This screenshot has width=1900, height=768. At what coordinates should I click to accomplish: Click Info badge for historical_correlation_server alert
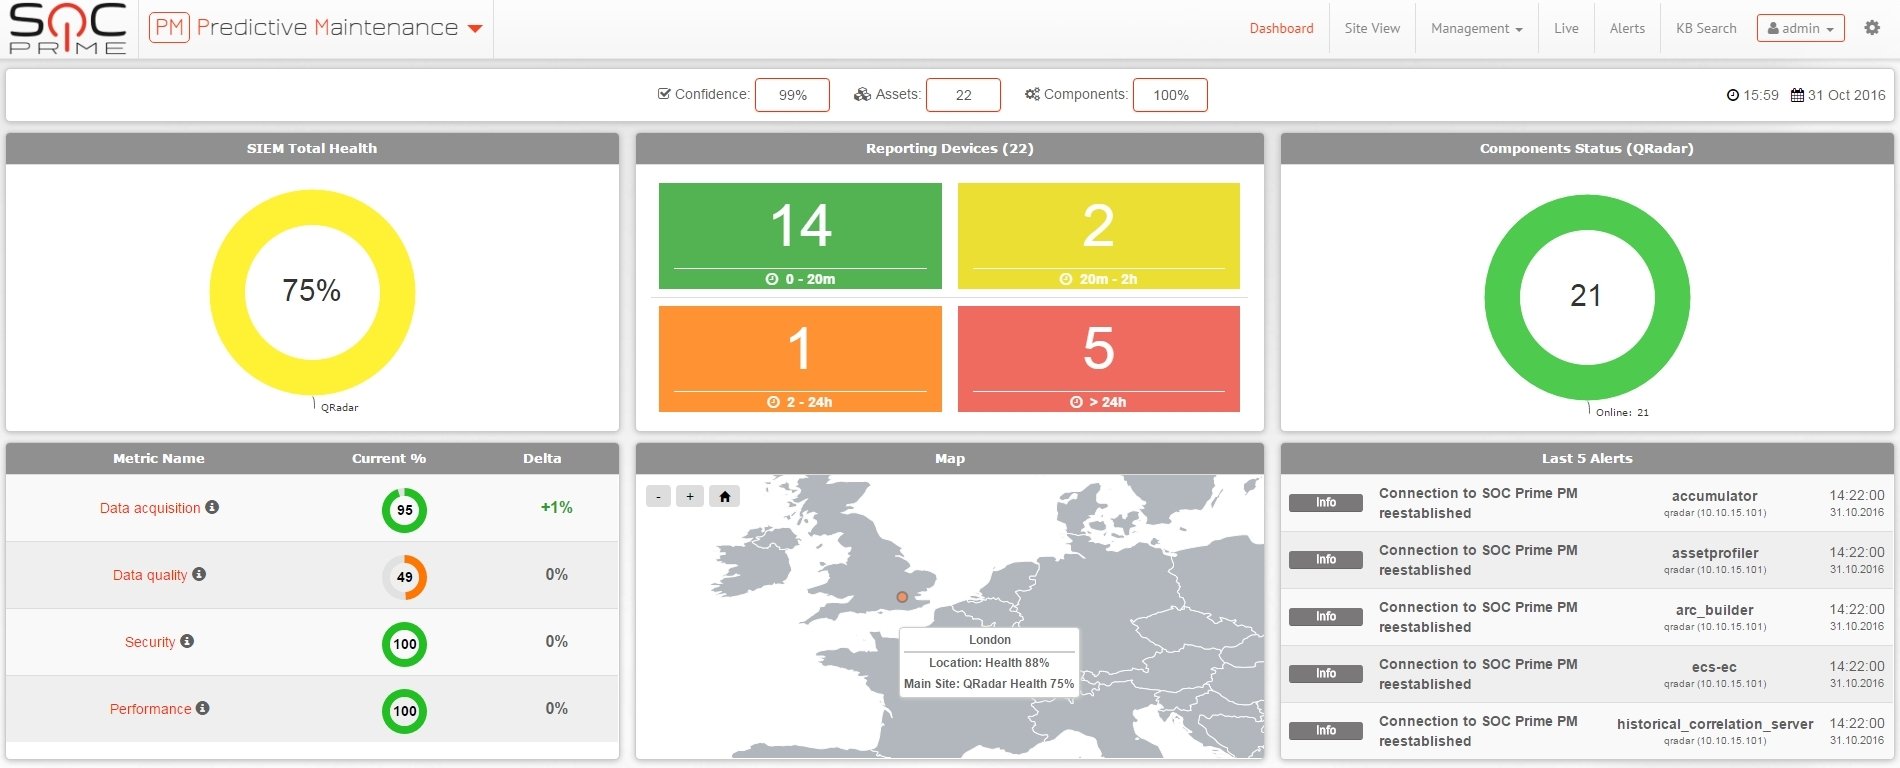coord(1326,730)
